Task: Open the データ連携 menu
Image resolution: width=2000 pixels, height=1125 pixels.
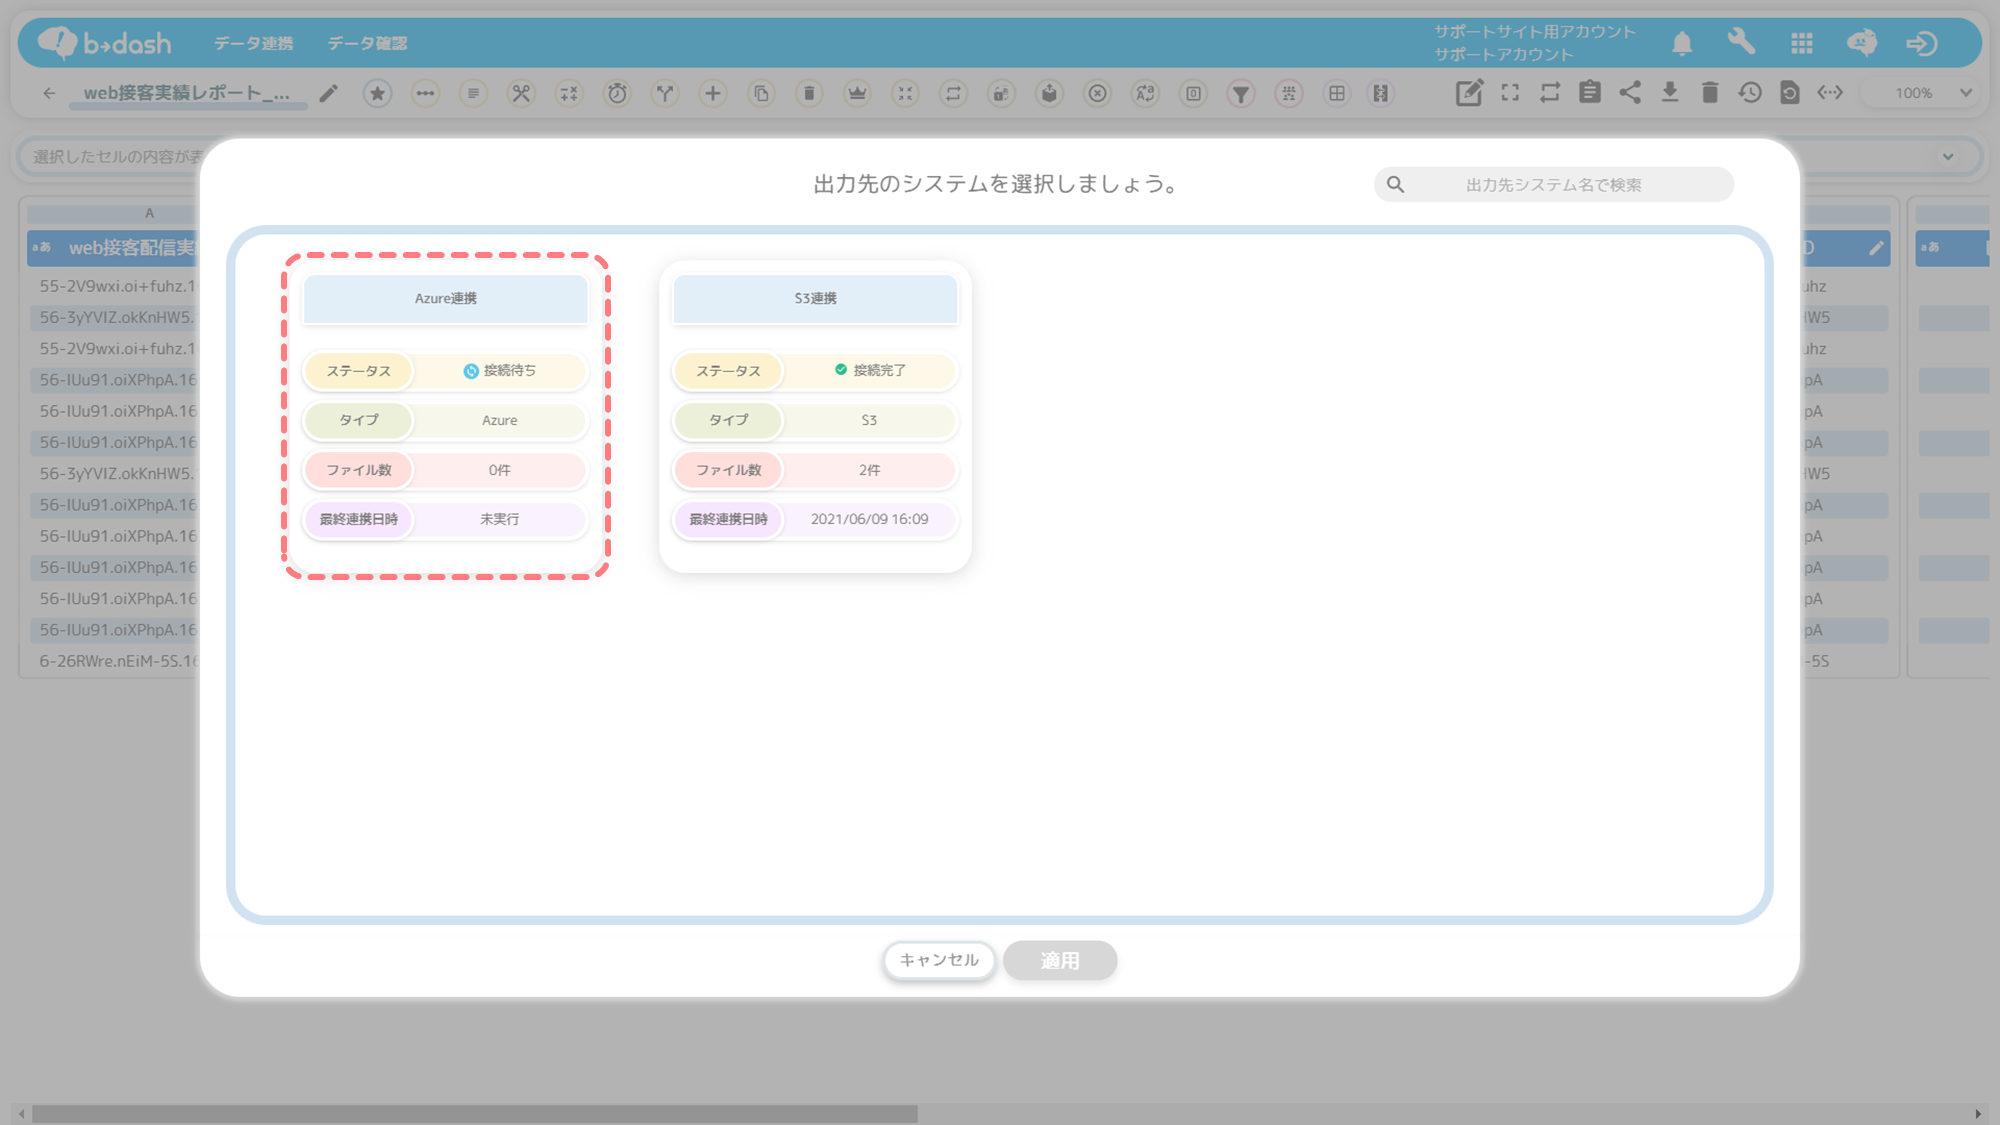Action: [253, 43]
